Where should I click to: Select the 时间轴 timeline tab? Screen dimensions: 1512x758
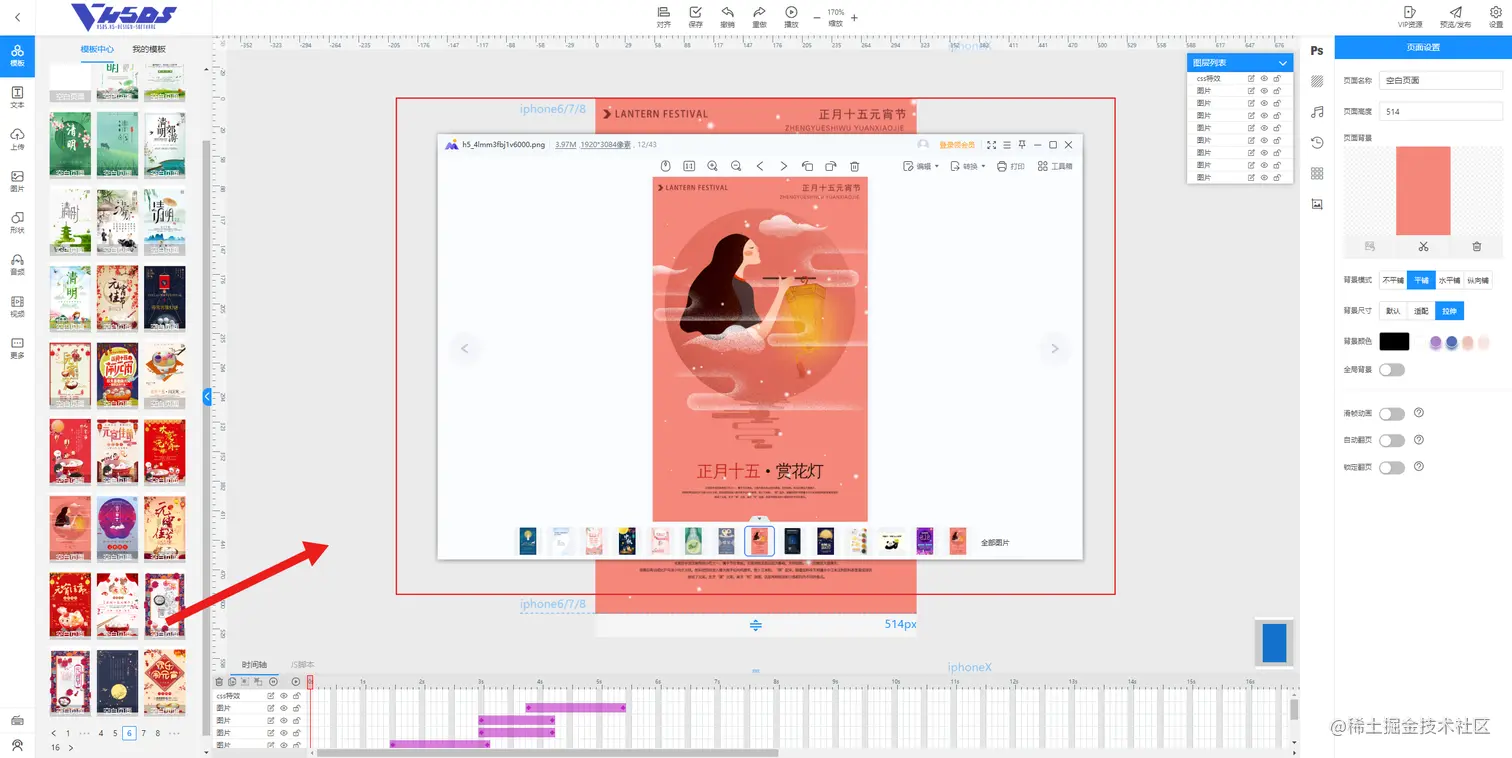coord(254,665)
